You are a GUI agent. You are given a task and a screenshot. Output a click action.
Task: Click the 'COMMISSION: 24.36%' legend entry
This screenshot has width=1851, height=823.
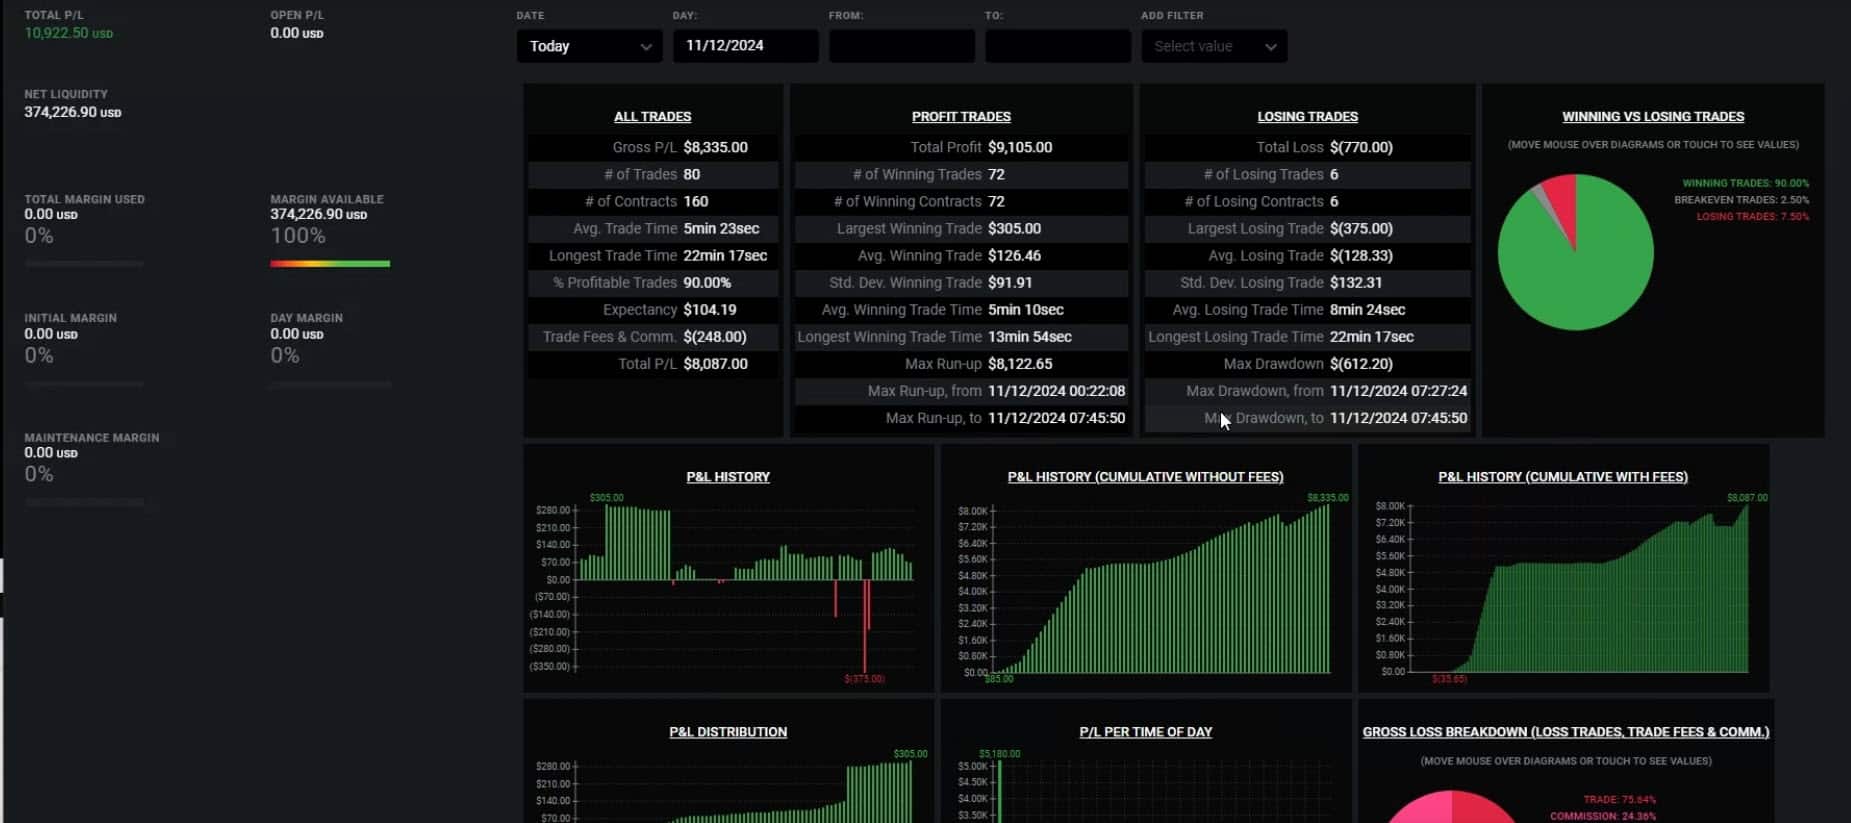point(1603,816)
